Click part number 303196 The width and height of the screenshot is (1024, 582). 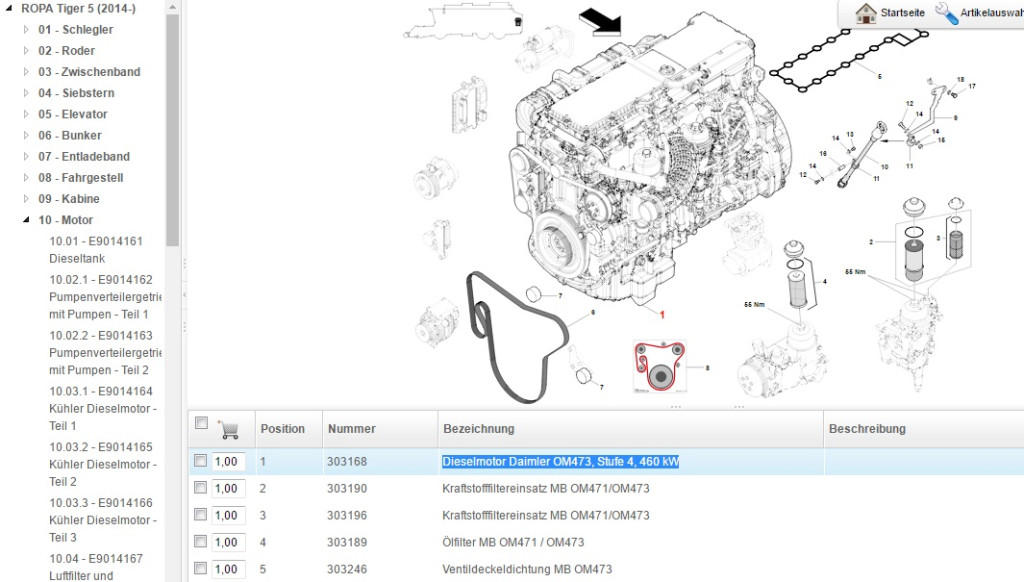[347, 515]
